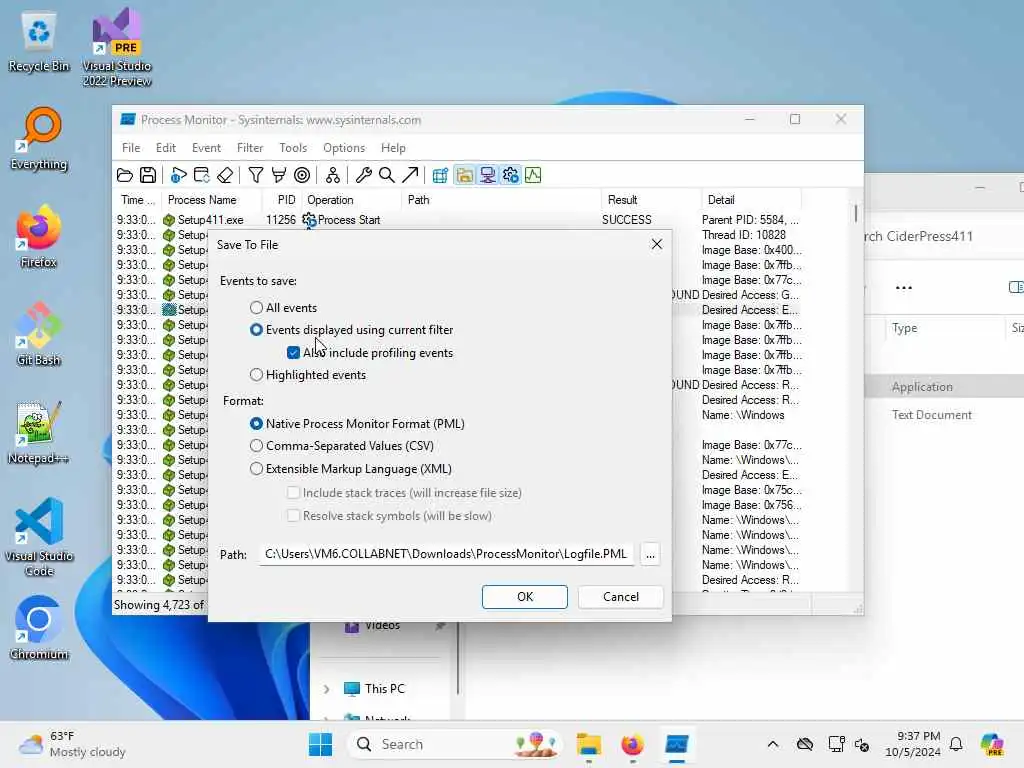The height and width of the screenshot is (768, 1024).
Task: Close the Save To File dialog
Action: pyautogui.click(x=657, y=244)
